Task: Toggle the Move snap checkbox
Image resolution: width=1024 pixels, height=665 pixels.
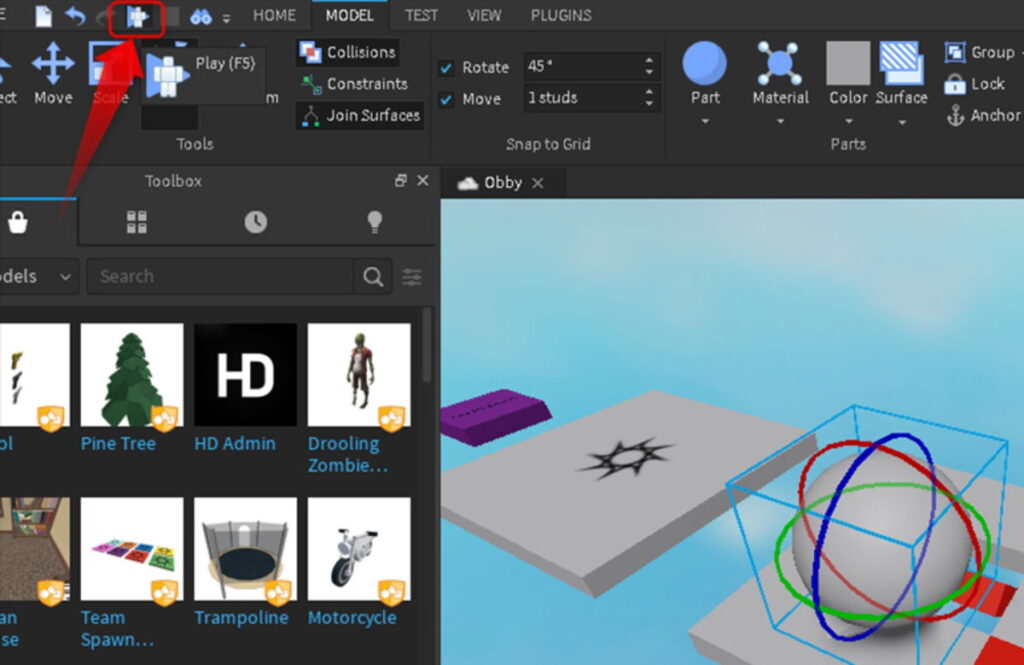Action: click(x=447, y=99)
